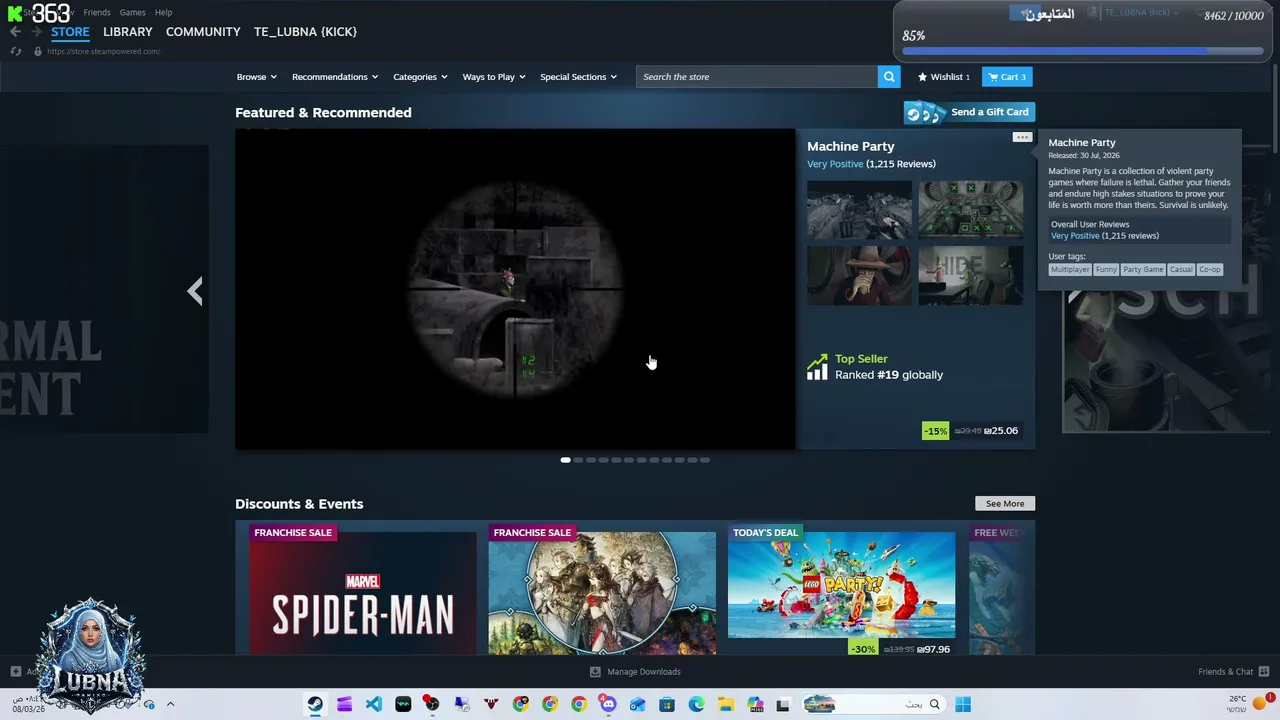Image resolution: width=1280 pixels, height=720 pixels.
Task: Open the Machine Party options ellipsis
Action: click(x=1021, y=137)
